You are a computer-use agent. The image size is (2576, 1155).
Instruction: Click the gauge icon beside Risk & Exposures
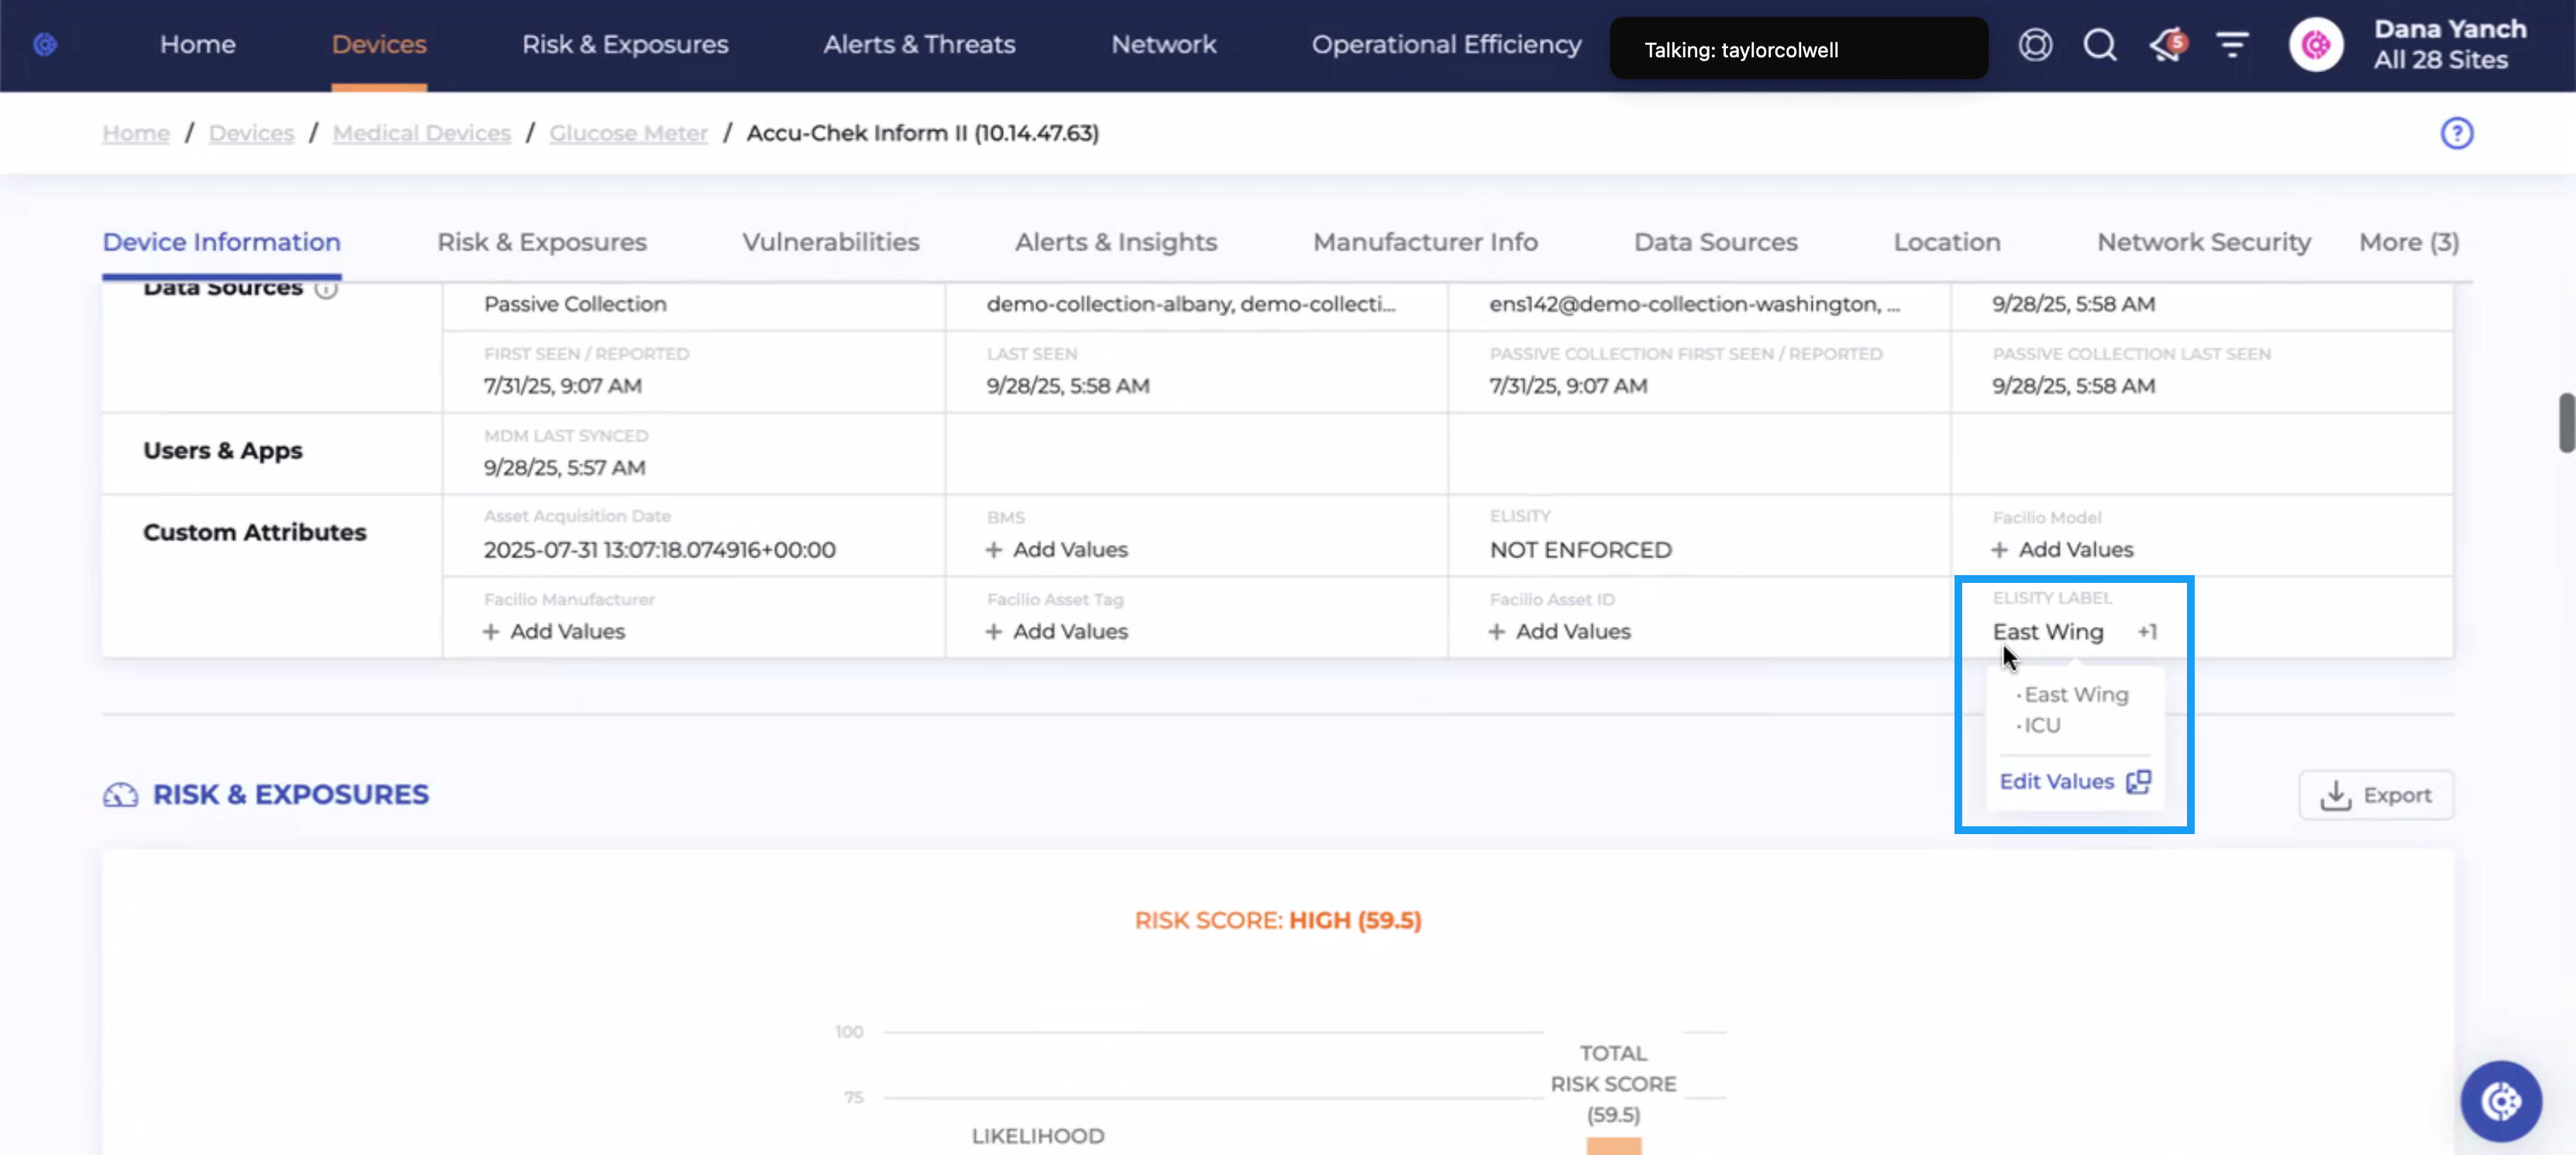tap(120, 795)
